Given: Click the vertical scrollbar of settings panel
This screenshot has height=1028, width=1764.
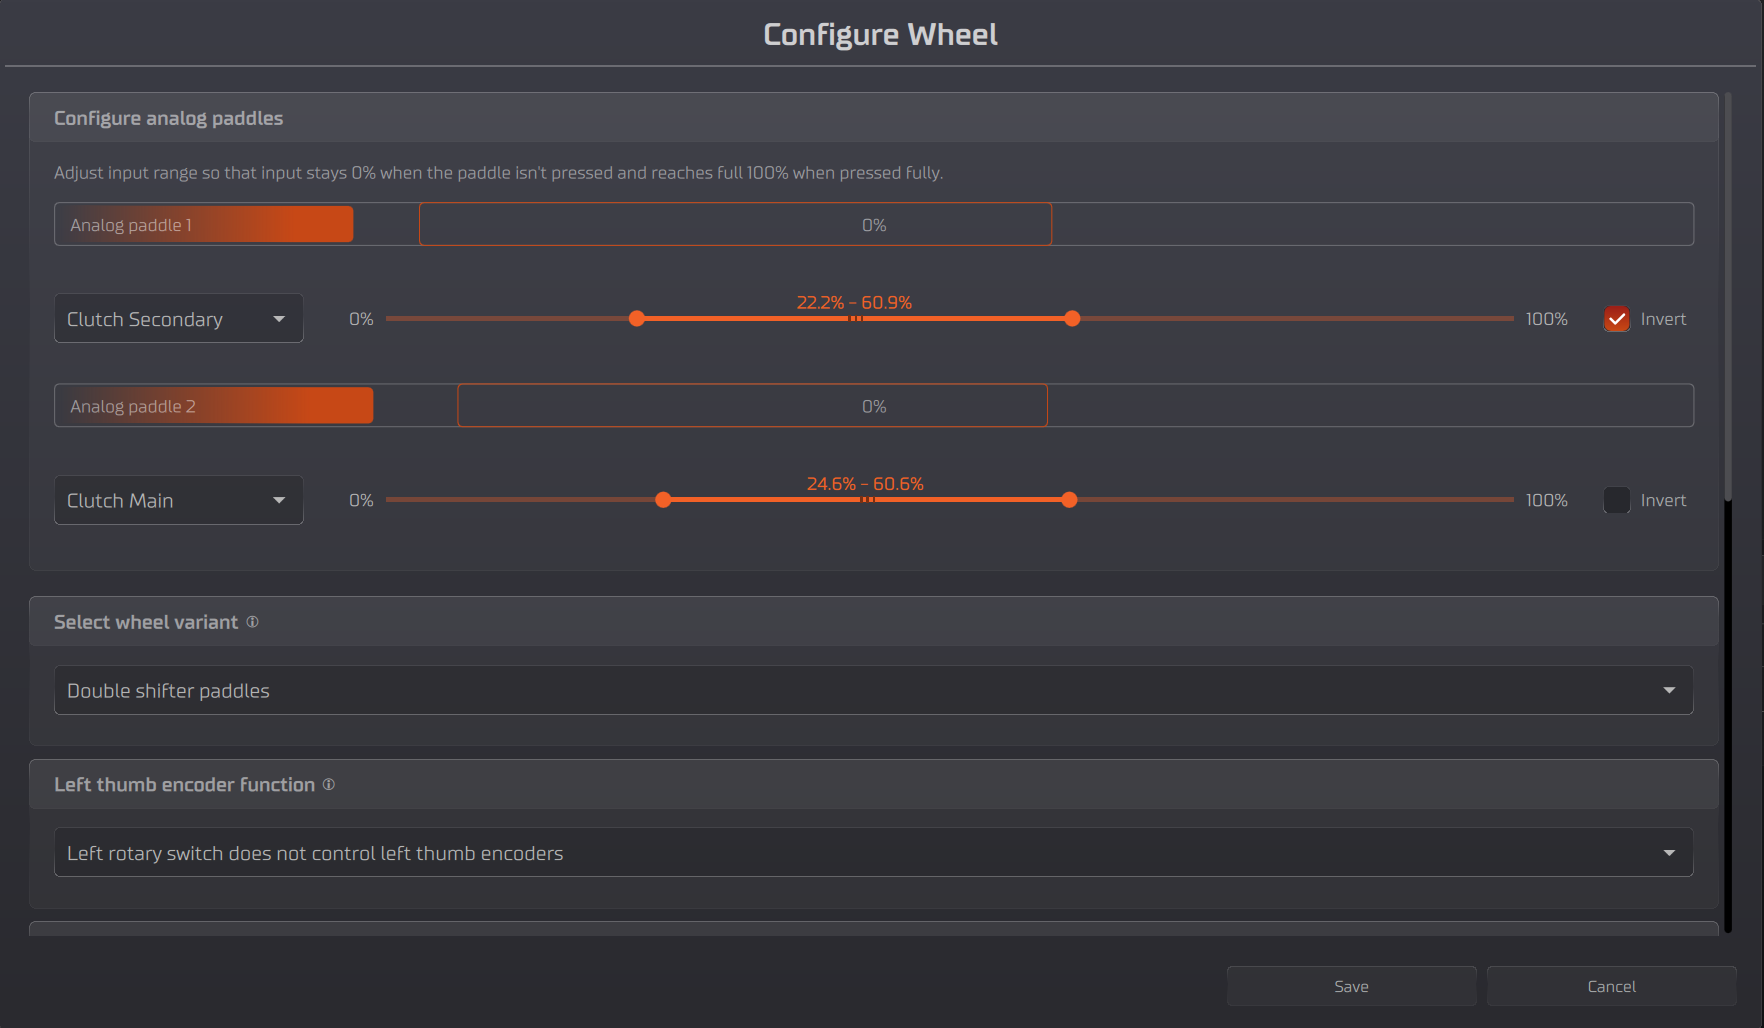Looking at the screenshot, I should (1728, 300).
